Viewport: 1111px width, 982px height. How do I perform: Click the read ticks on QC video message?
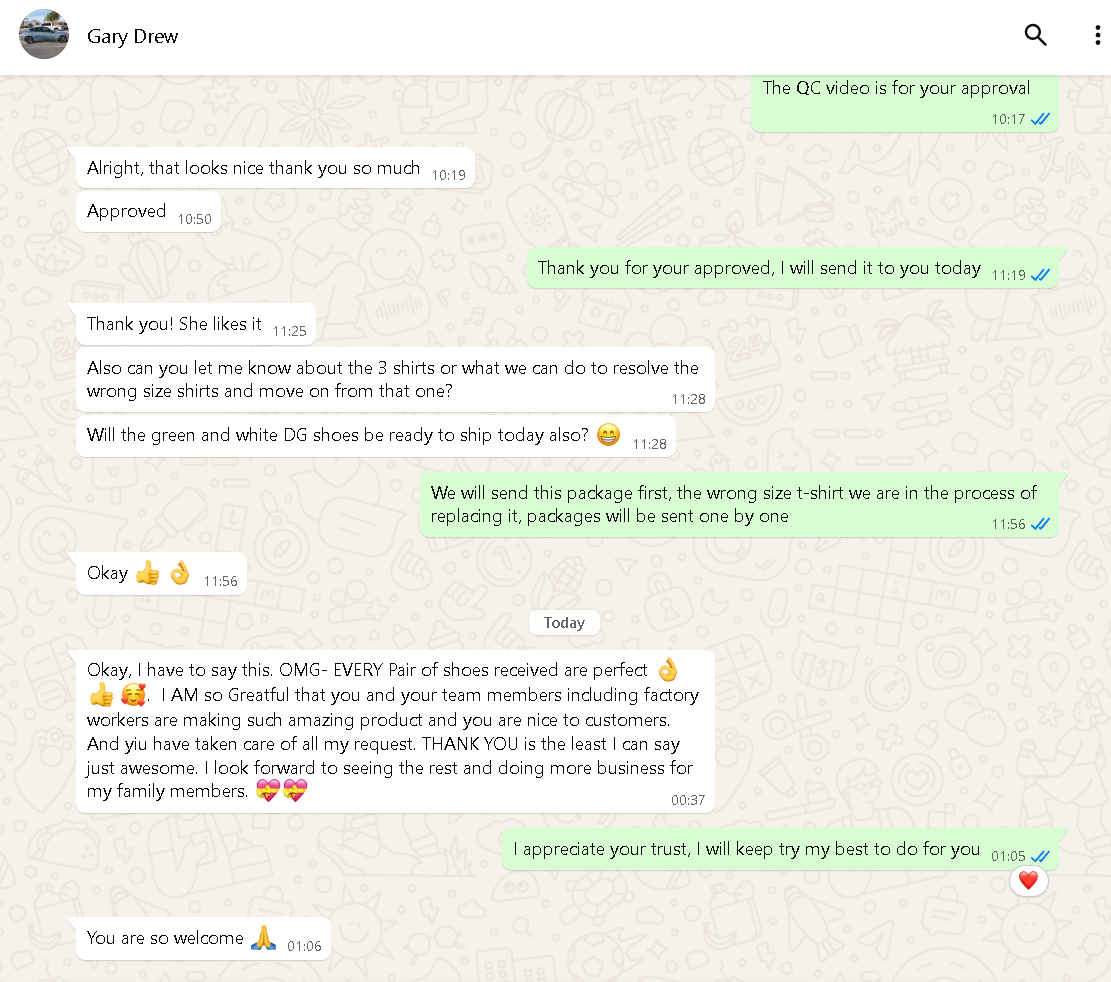[1040, 119]
